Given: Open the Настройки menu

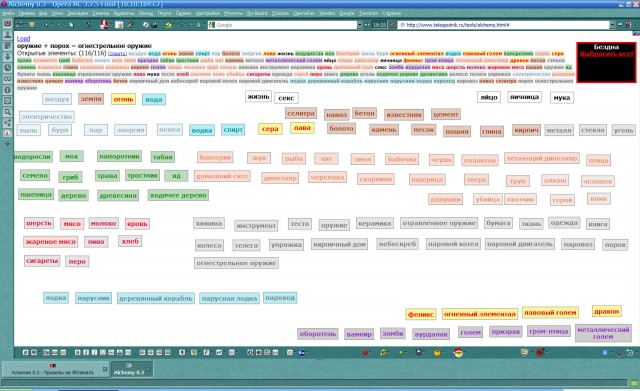Looking at the screenshot, I should (207, 13).
